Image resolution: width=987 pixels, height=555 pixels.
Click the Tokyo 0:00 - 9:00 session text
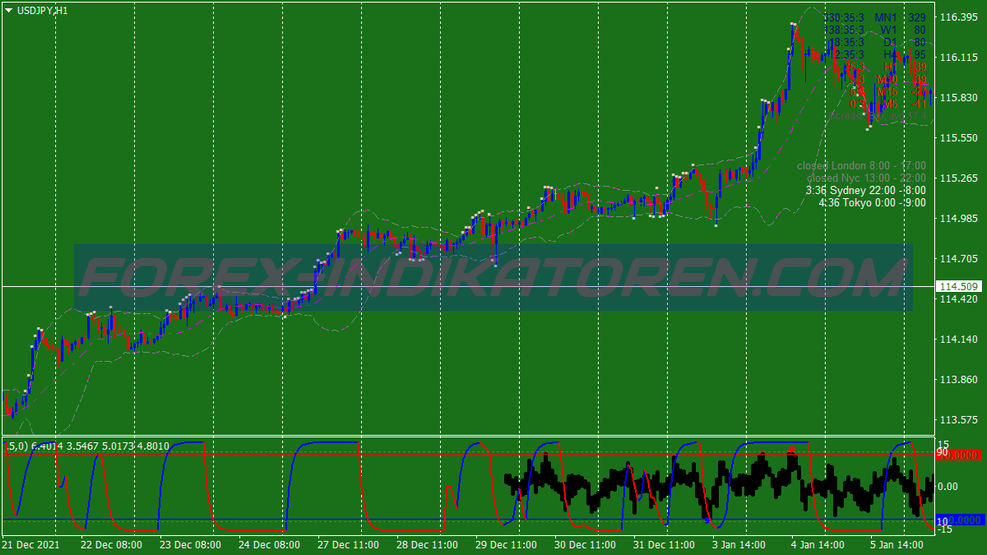pos(872,203)
